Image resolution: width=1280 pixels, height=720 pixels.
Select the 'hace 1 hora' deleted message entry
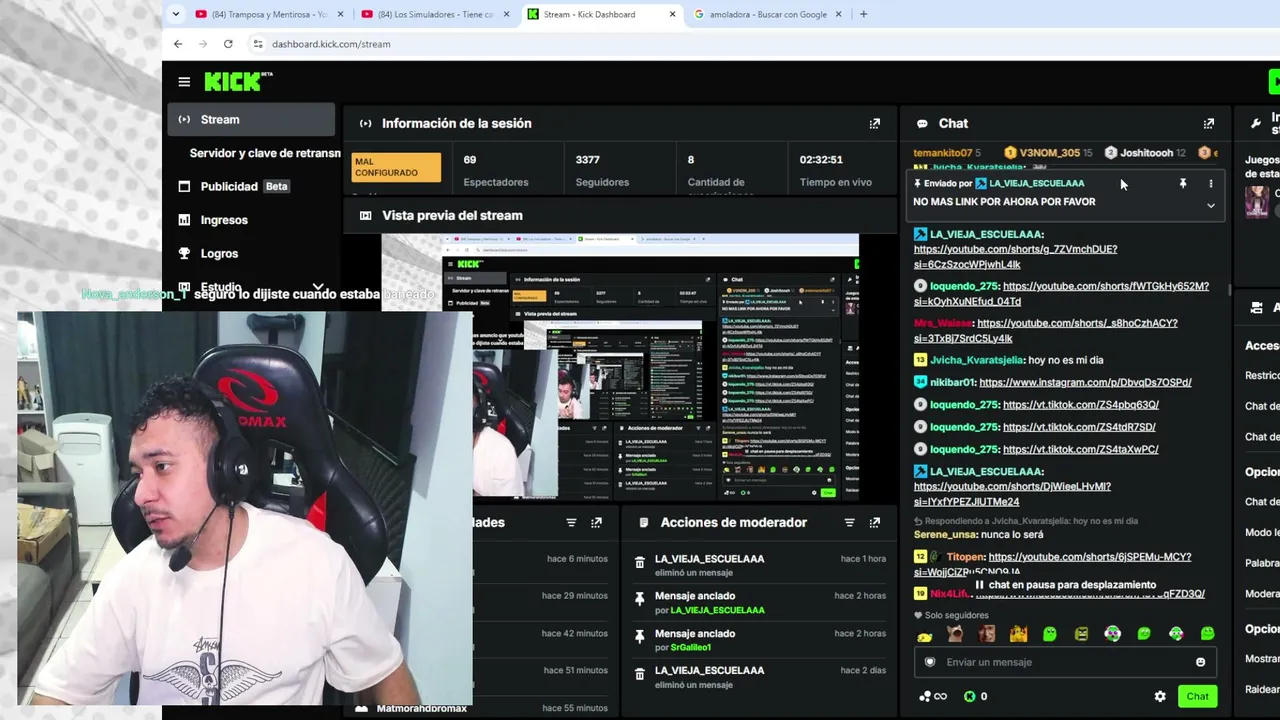point(760,565)
